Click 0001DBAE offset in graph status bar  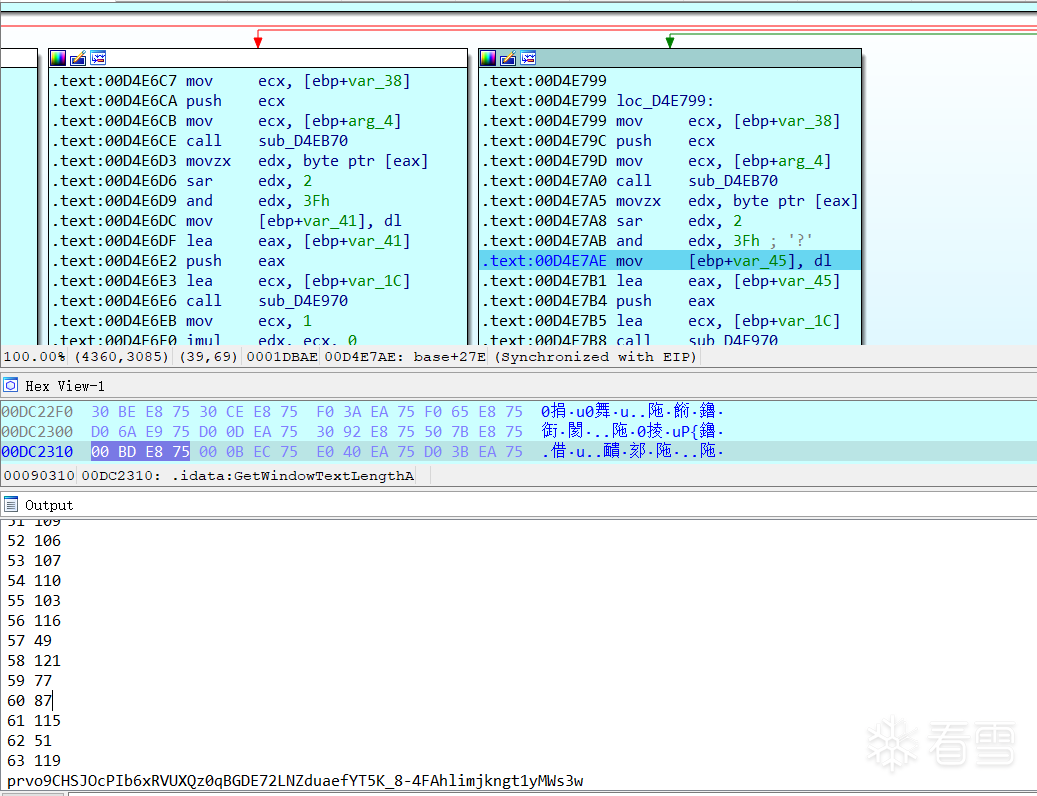[282, 357]
